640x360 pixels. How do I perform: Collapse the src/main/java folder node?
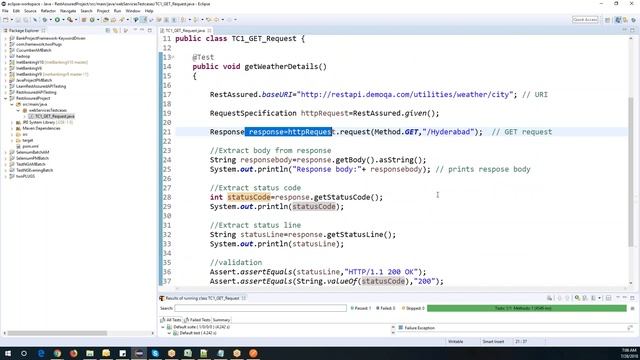point(12,104)
